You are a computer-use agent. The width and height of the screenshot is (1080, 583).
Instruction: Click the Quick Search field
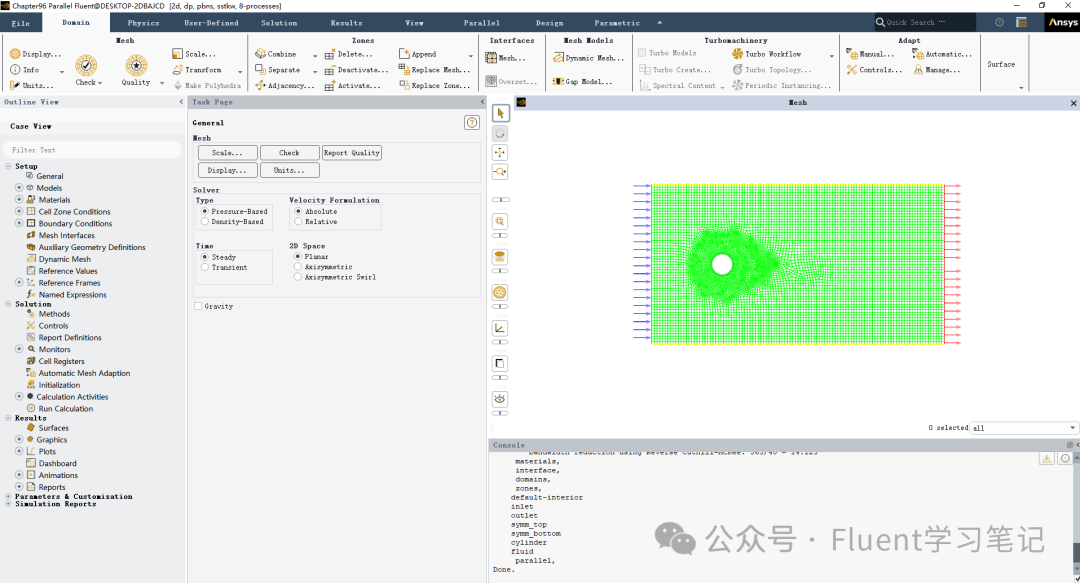(924, 23)
